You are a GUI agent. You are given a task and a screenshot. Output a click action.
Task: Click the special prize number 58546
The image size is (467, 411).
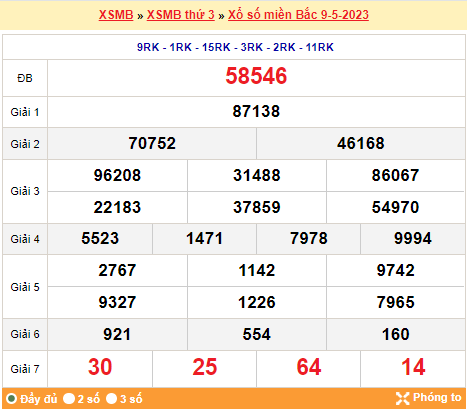click(256, 76)
